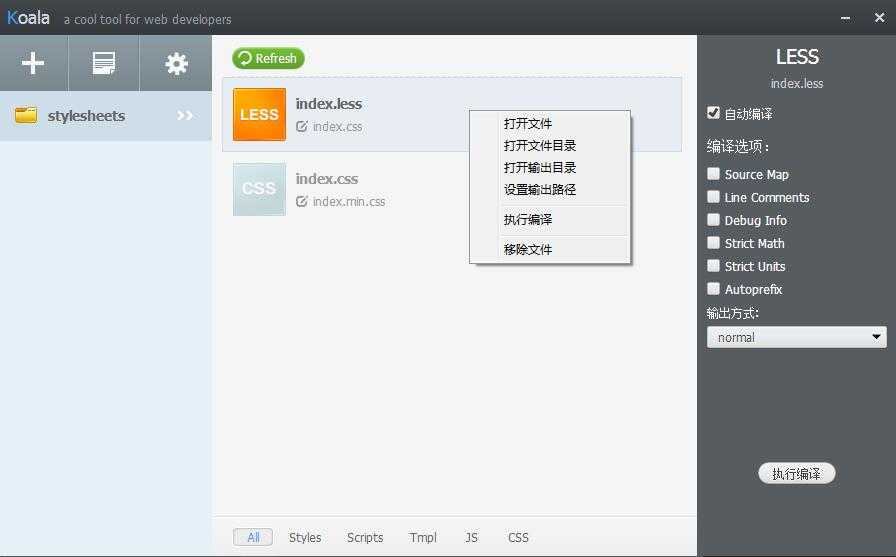Filter the list by Tmpl
Image resolution: width=896 pixels, height=557 pixels.
click(x=423, y=538)
